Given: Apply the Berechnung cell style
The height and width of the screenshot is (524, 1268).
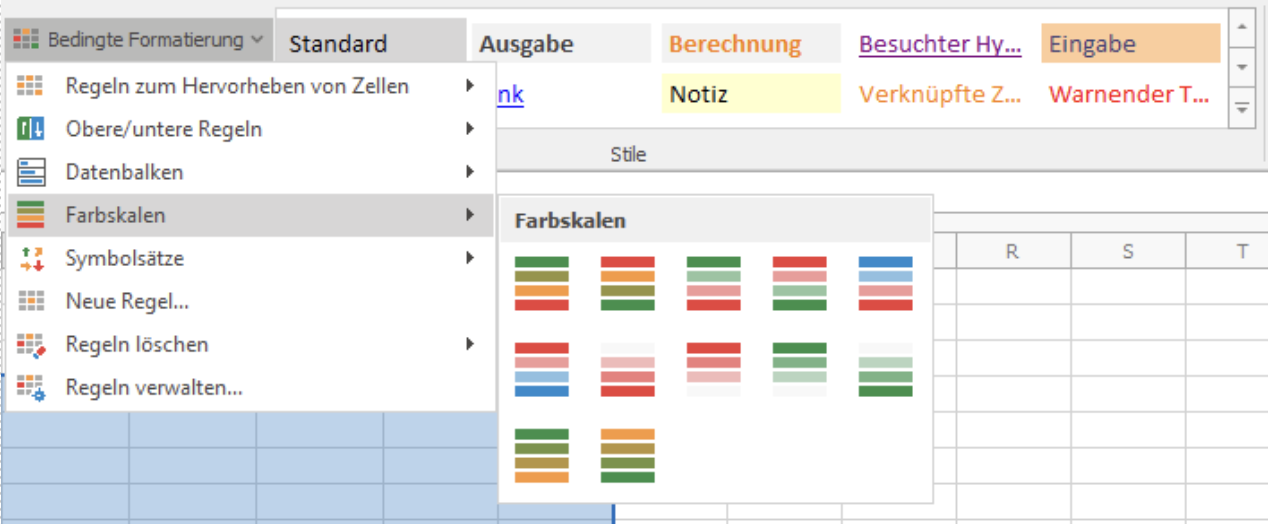Looking at the screenshot, I should coord(751,44).
